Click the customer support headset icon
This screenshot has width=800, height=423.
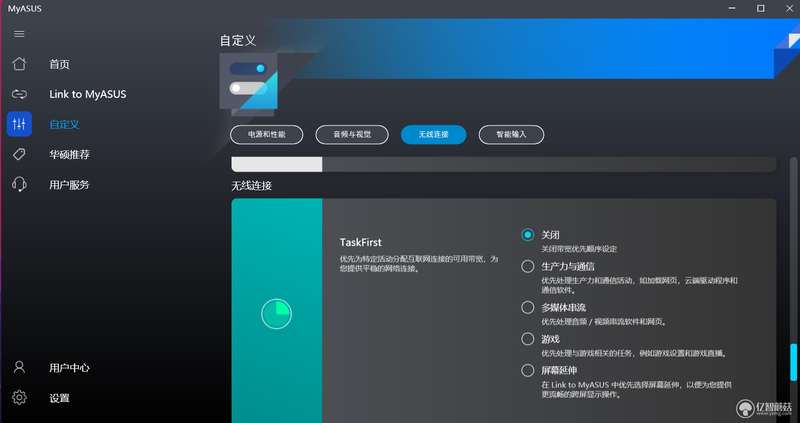click(x=19, y=184)
